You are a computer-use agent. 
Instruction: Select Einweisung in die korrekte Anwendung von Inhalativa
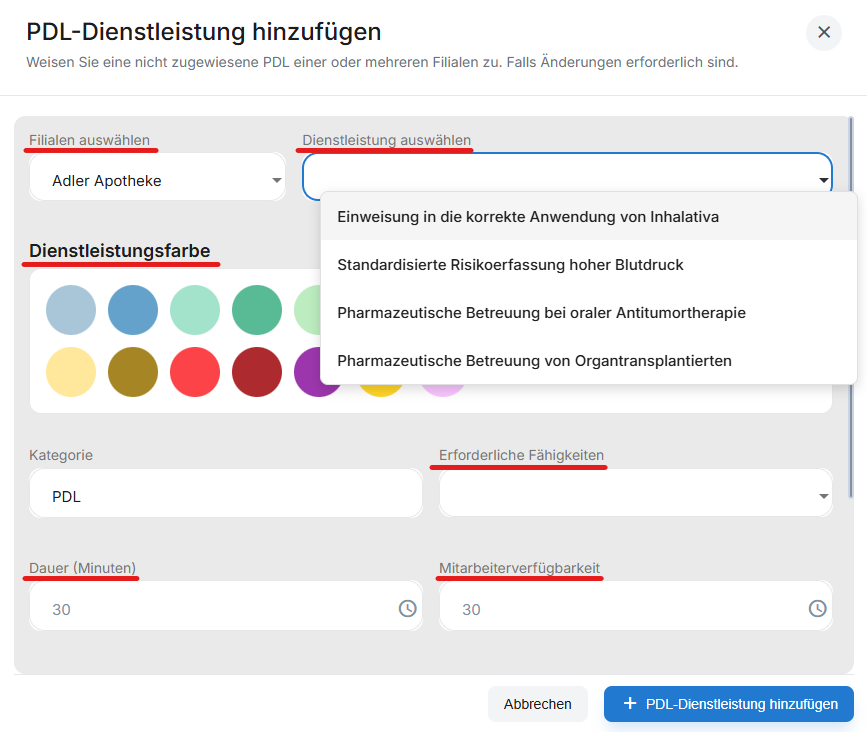[589, 217]
